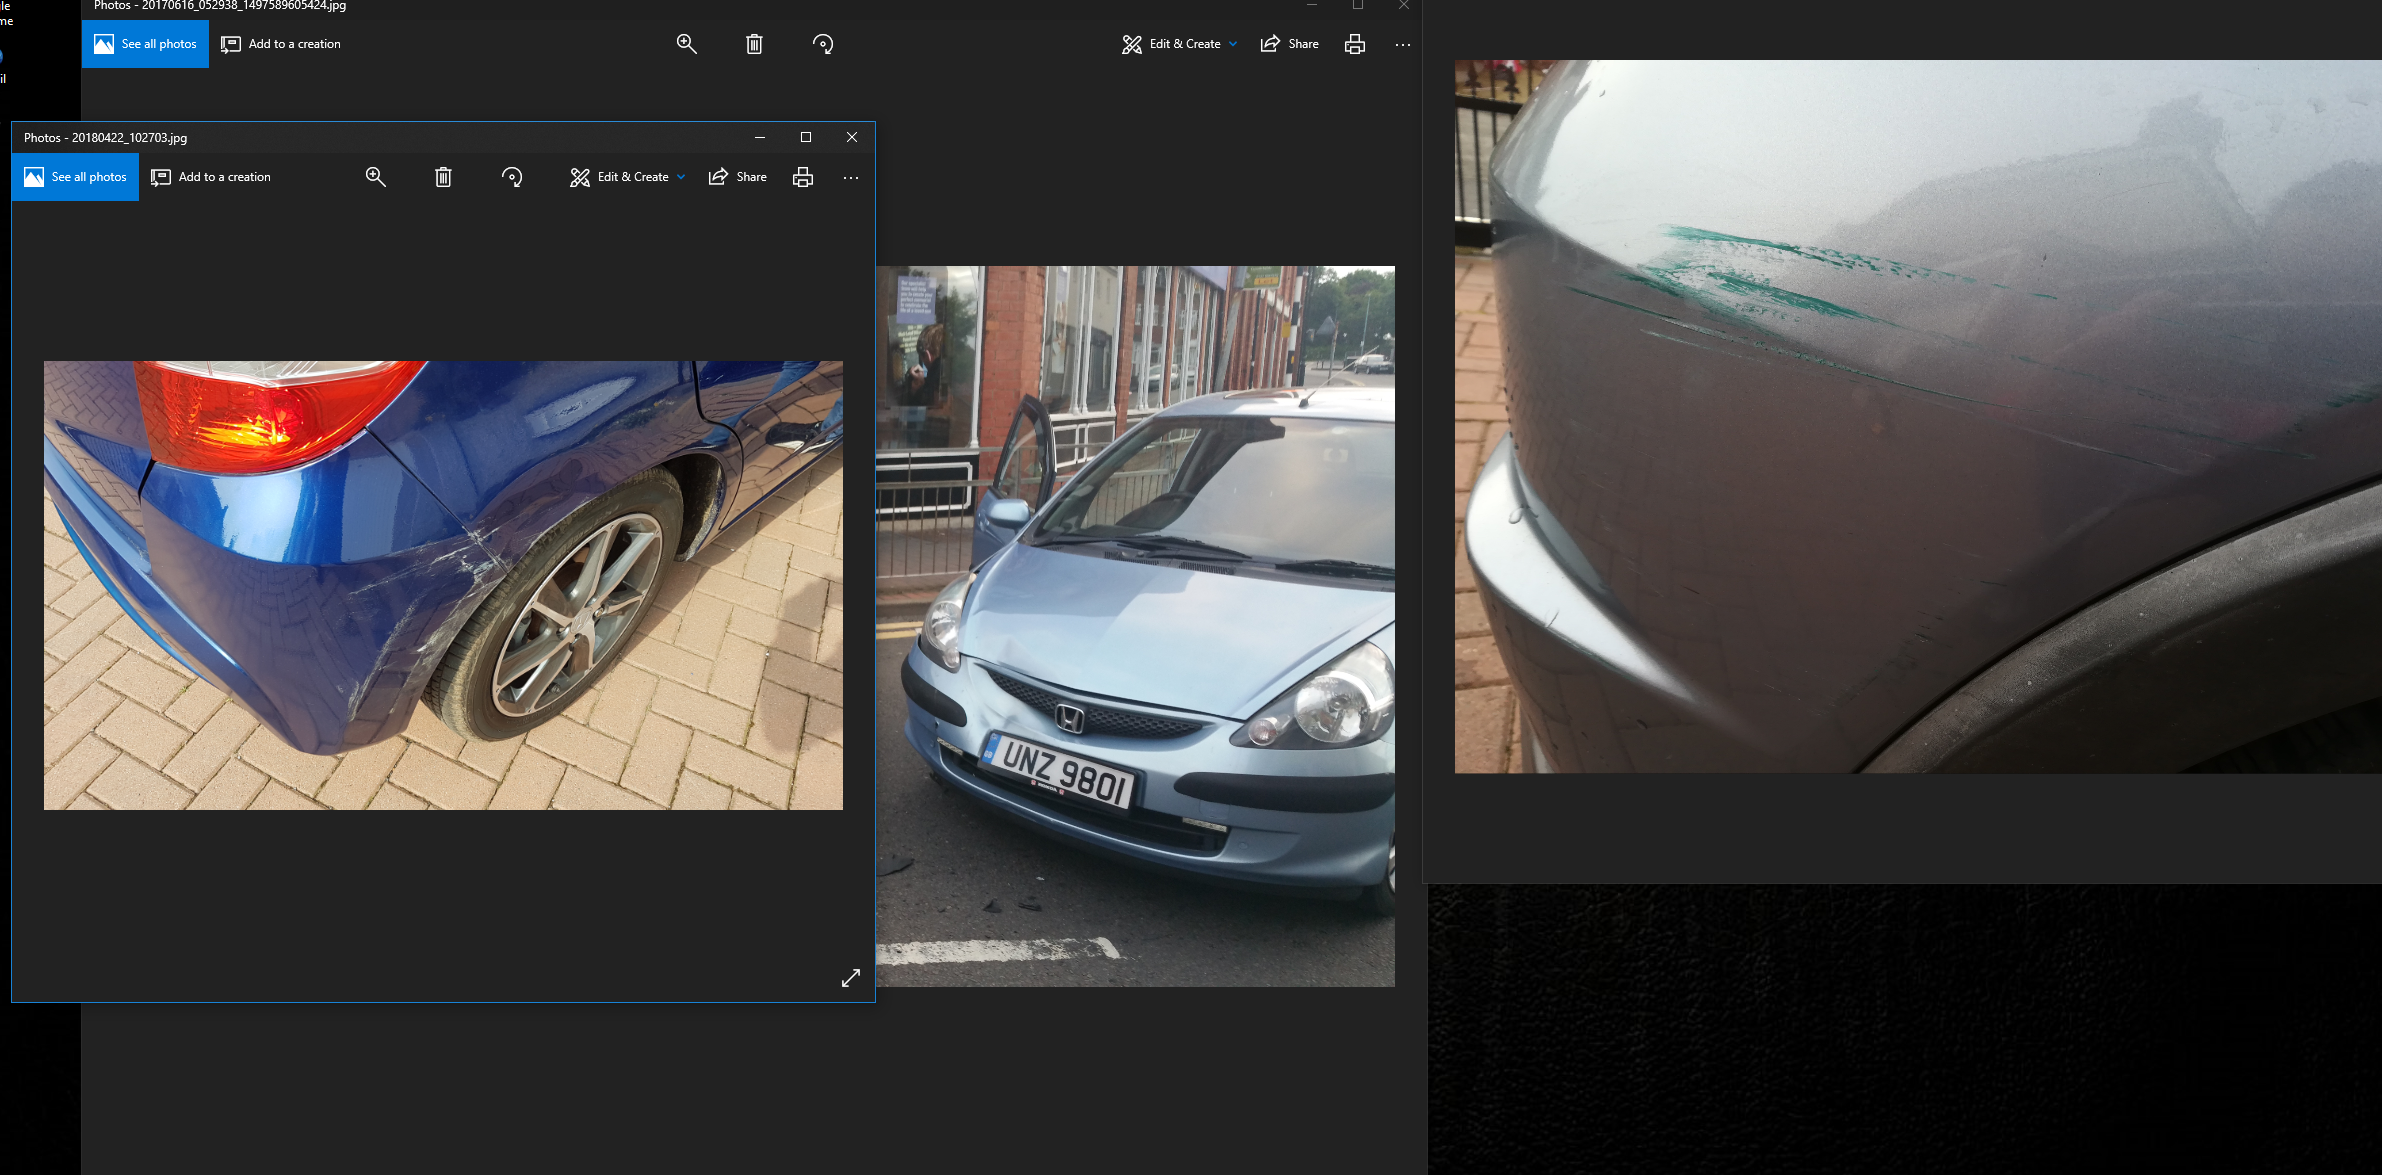Rotate the image in background window

[x=823, y=44]
